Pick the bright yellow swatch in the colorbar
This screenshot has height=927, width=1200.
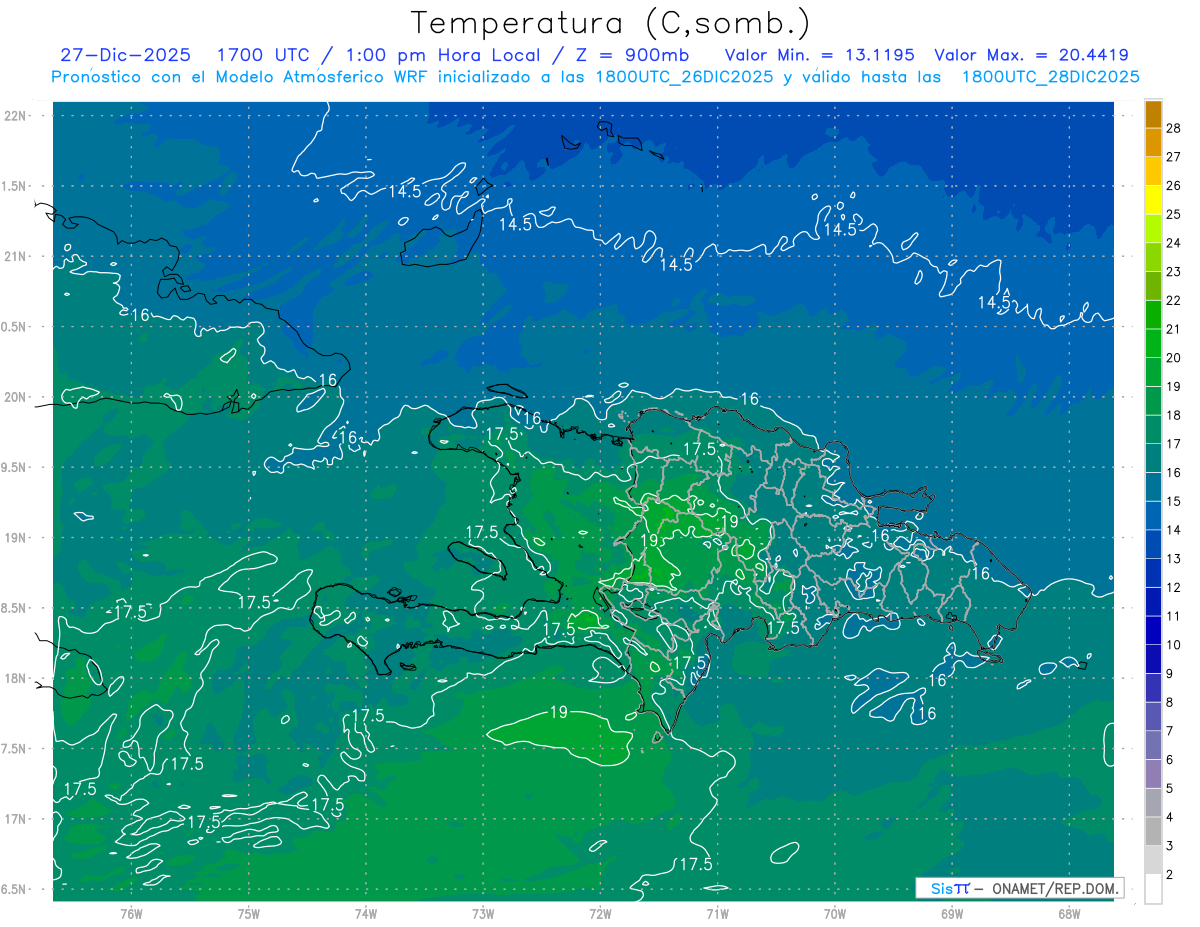click(x=1154, y=200)
